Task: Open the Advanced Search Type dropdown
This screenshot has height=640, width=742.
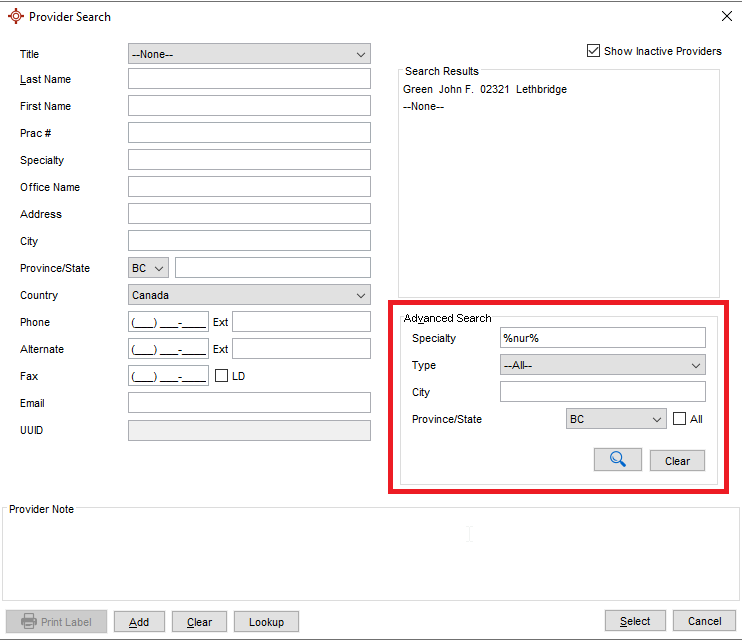Action: [x=602, y=365]
